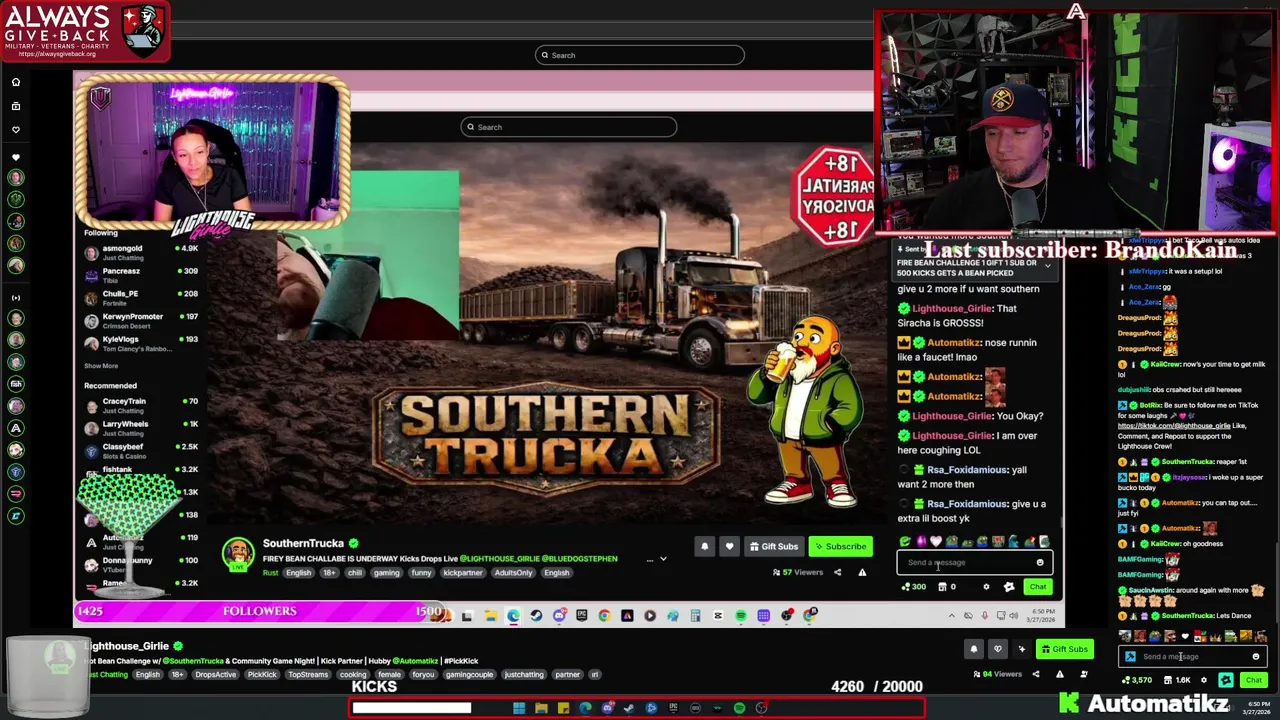
Task: Open Pancreasz channel in Following list
Action: tap(141, 275)
